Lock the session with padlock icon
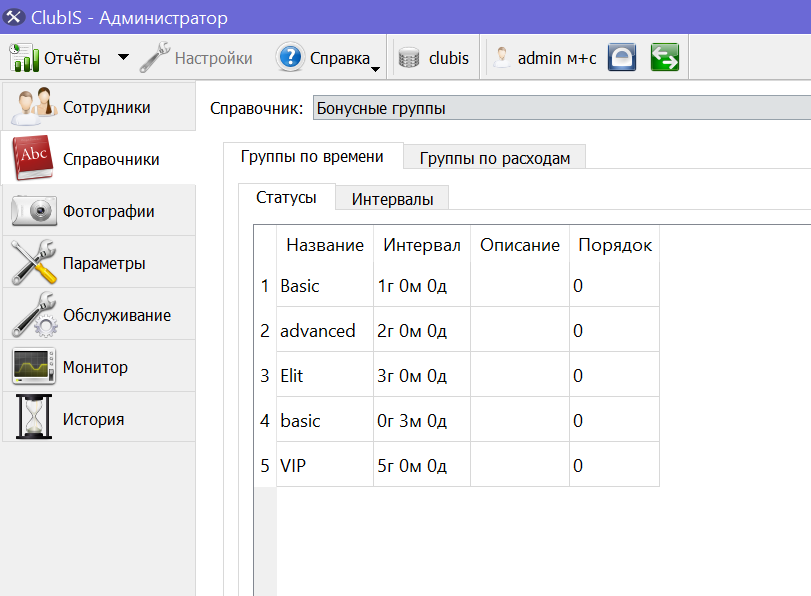 [x=622, y=57]
